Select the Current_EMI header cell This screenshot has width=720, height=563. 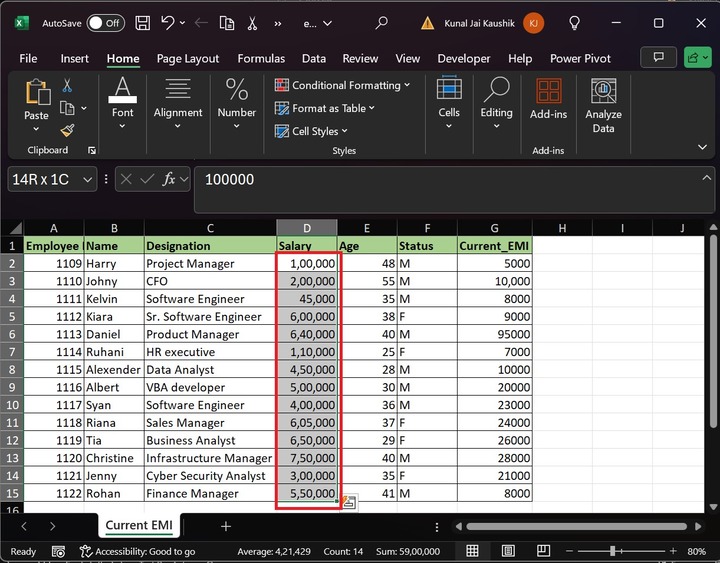pyautogui.click(x=494, y=246)
